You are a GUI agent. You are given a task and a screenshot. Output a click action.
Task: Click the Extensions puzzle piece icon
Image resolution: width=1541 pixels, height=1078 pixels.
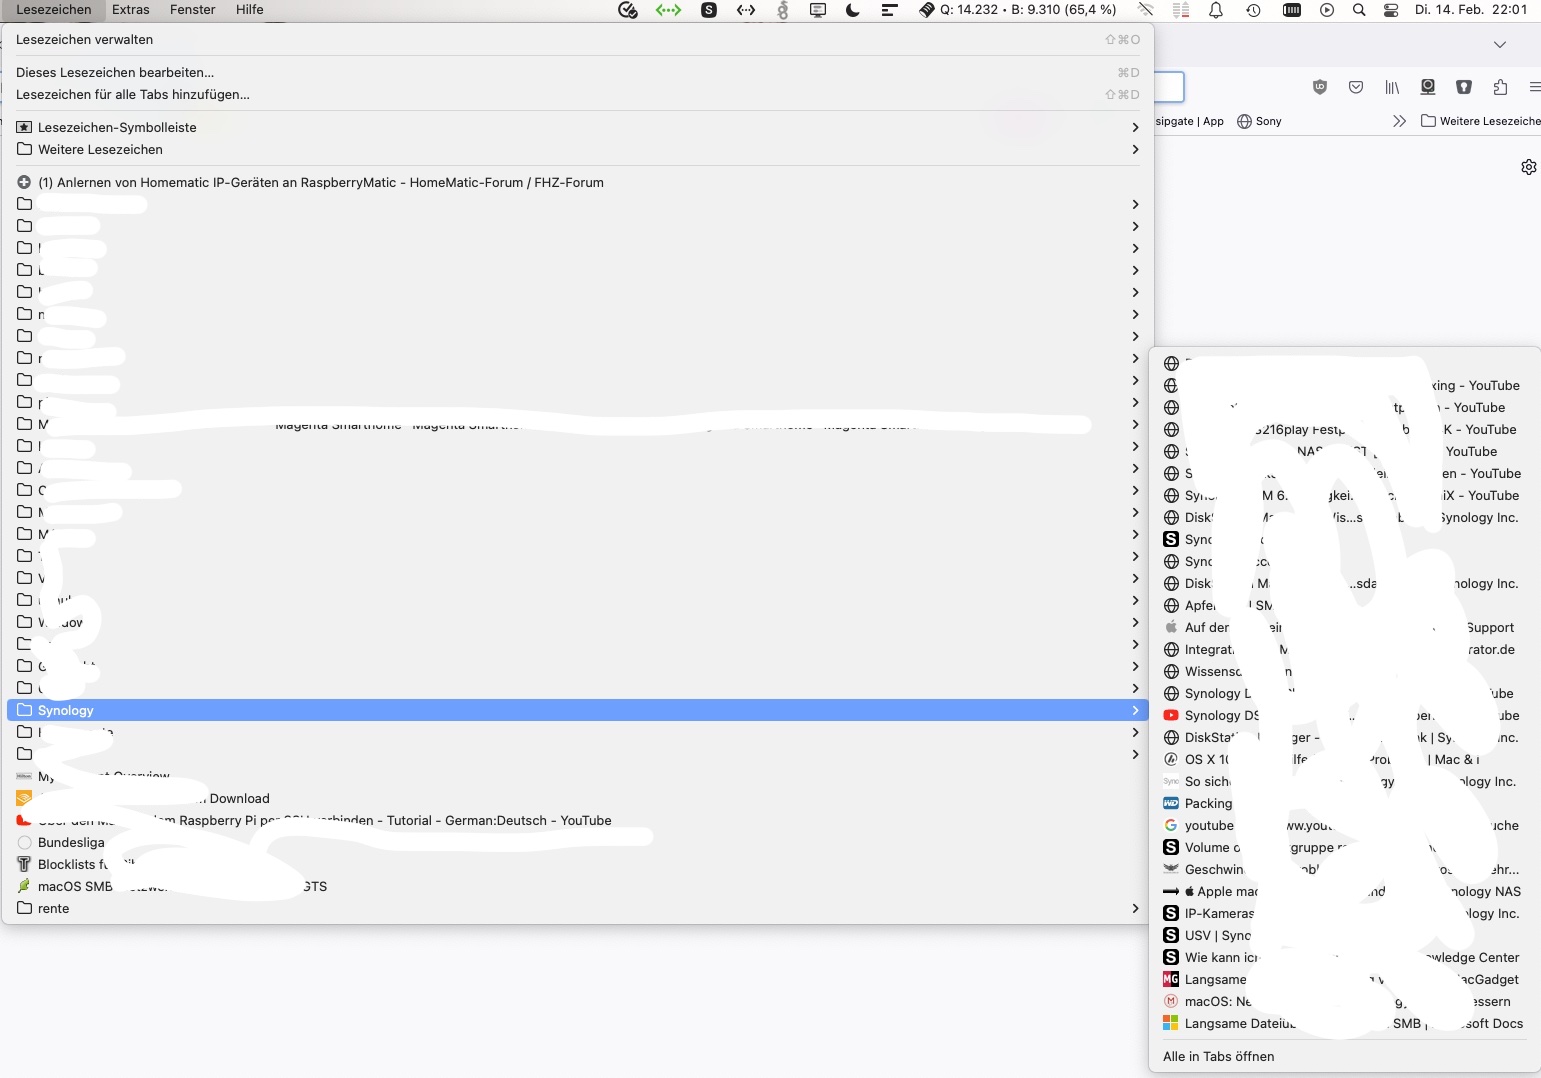point(1499,87)
